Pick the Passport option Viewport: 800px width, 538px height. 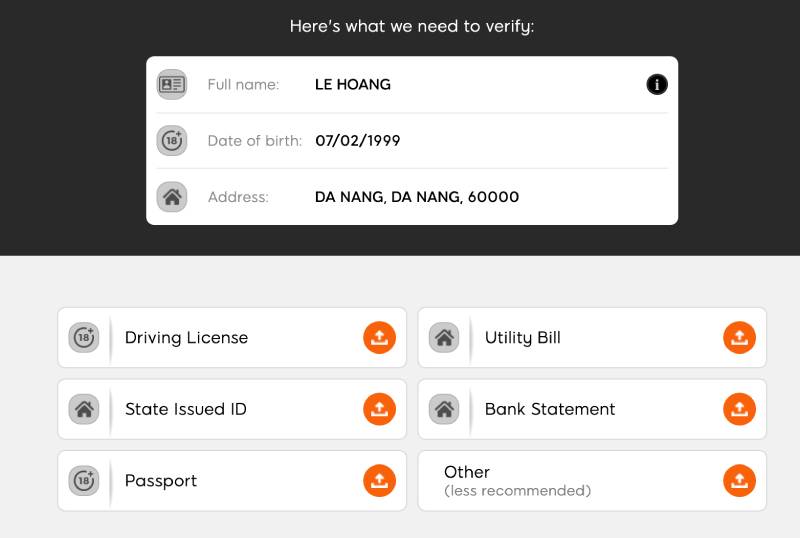[x=161, y=481]
